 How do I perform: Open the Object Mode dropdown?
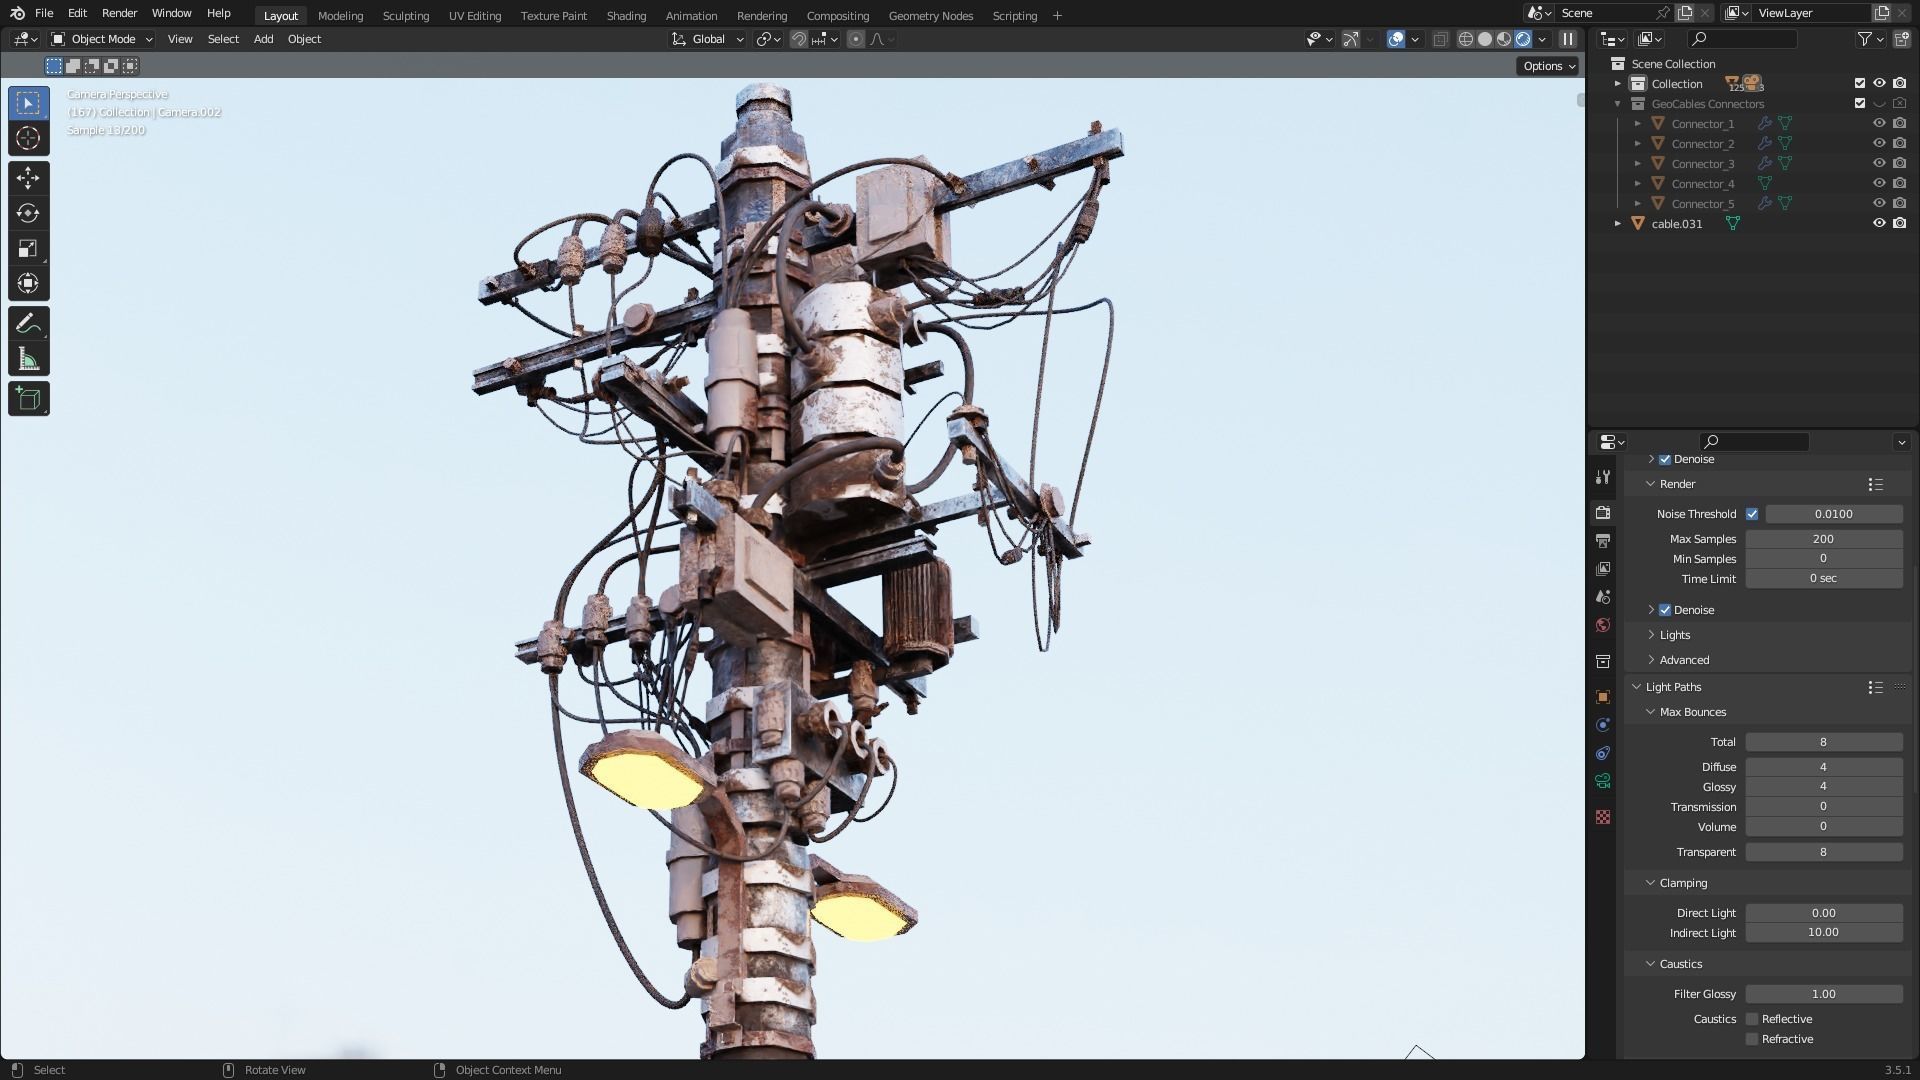(x=102, y=39)
